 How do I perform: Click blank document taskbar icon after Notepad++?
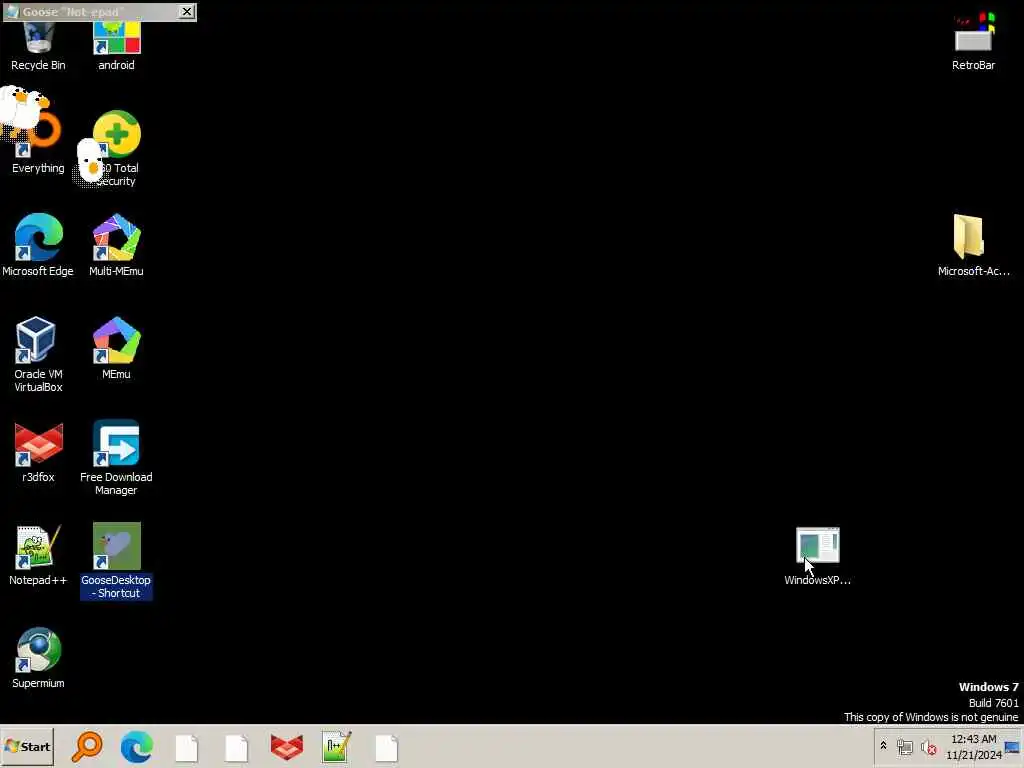pos(387,747)
